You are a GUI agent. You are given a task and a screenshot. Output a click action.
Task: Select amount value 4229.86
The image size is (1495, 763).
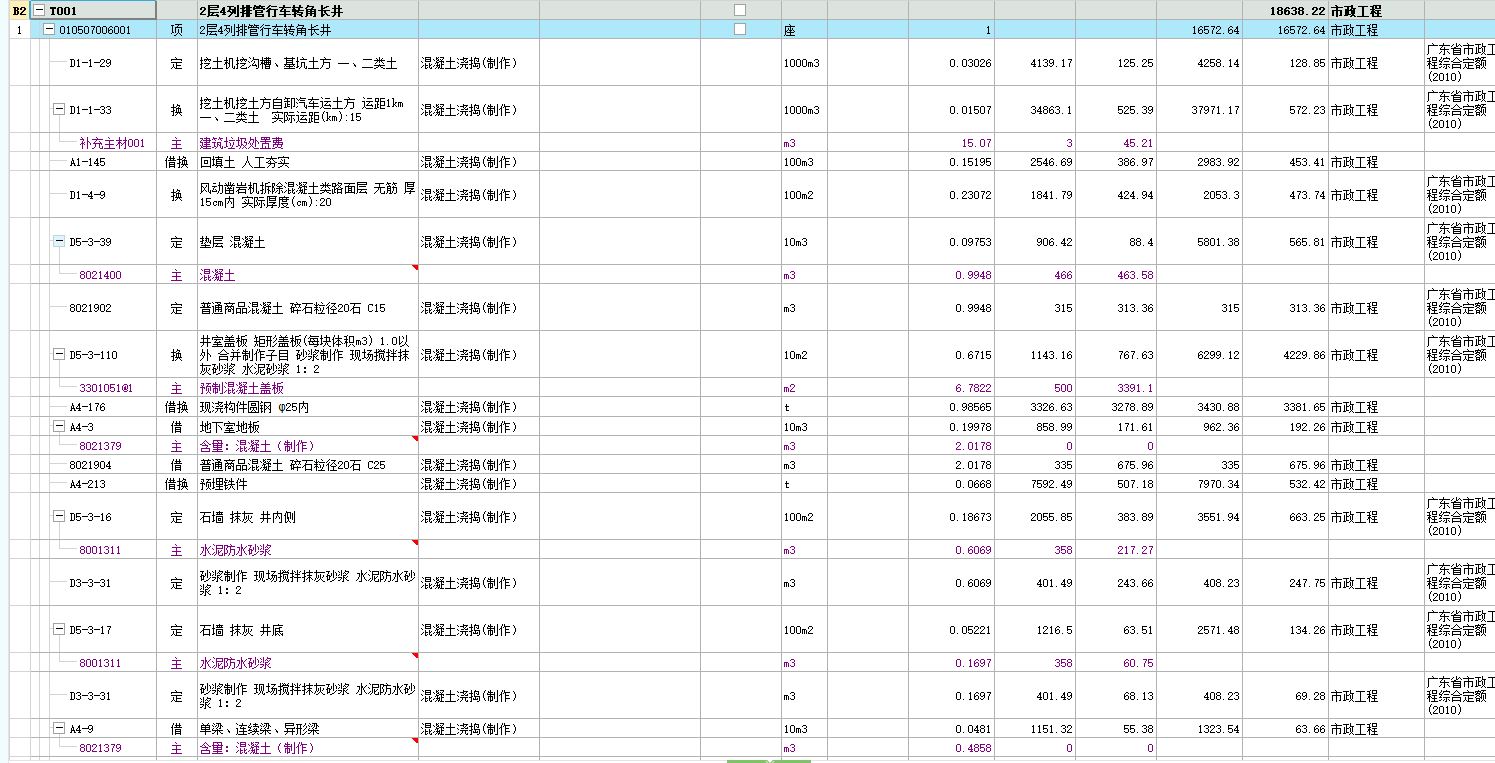click(1305, 355)
